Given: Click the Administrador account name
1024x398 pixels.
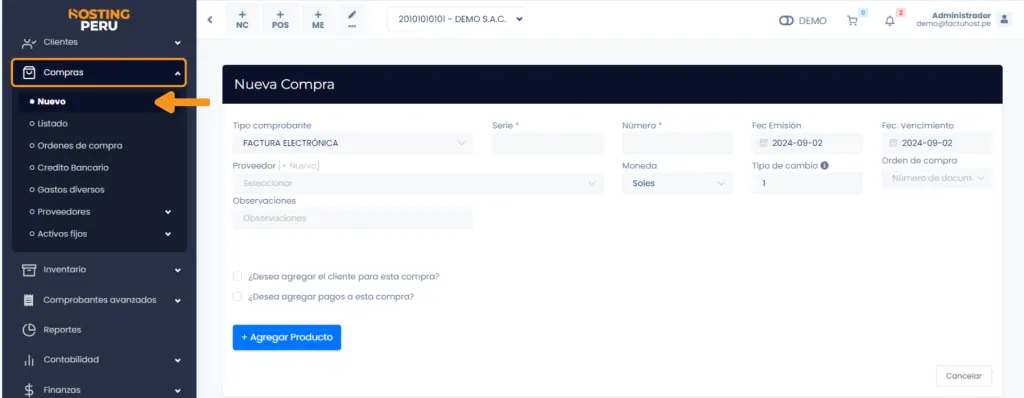Looking at the screenshot, I should click(x=961, y=15).
